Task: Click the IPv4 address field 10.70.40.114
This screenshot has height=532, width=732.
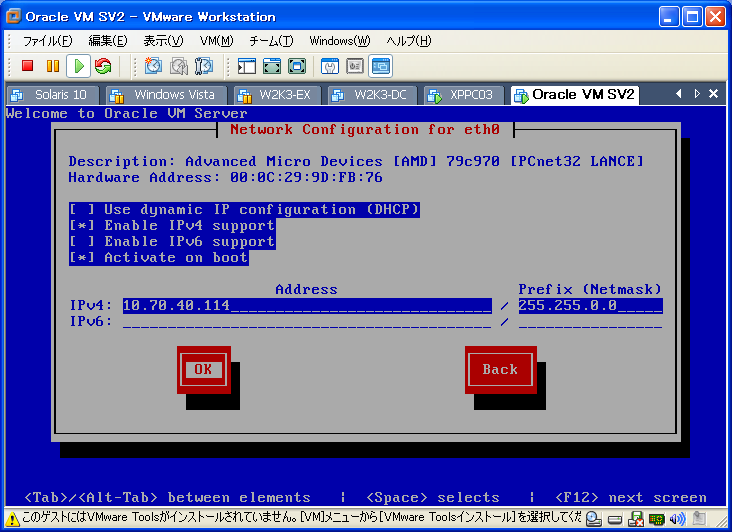Action: coord(307,306)
